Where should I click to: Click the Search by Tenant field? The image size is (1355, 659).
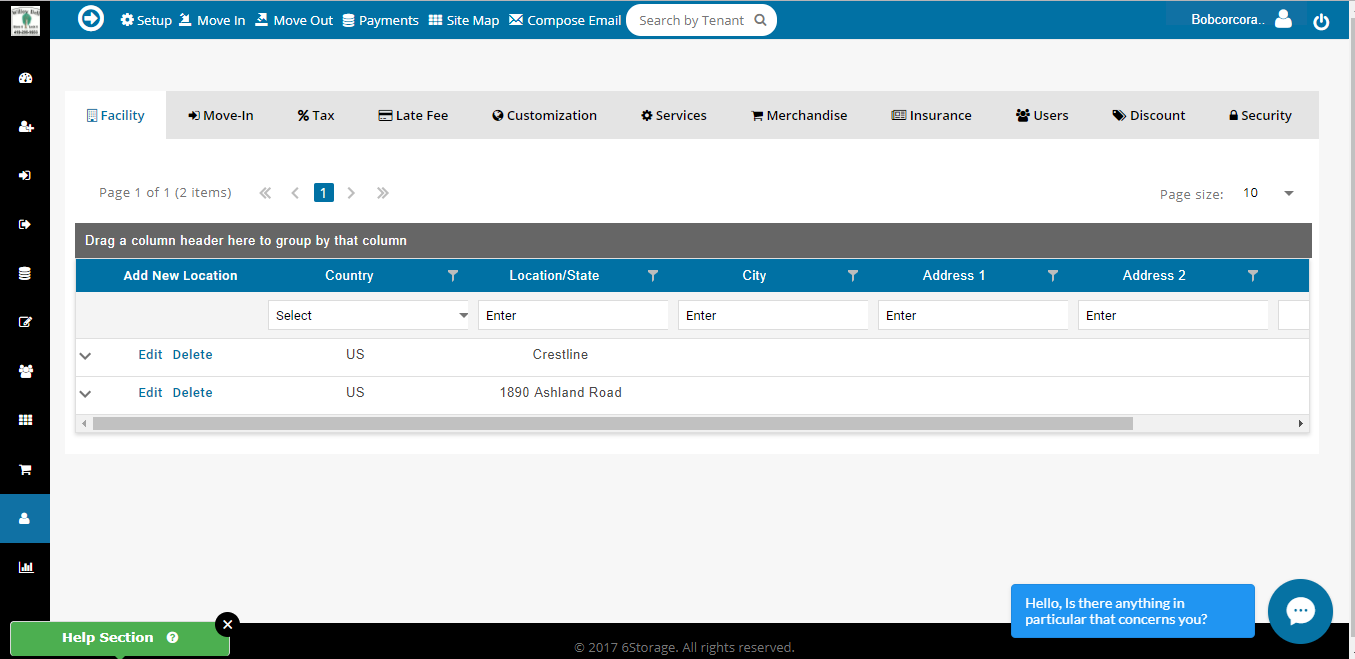click(x=701, y=20)
